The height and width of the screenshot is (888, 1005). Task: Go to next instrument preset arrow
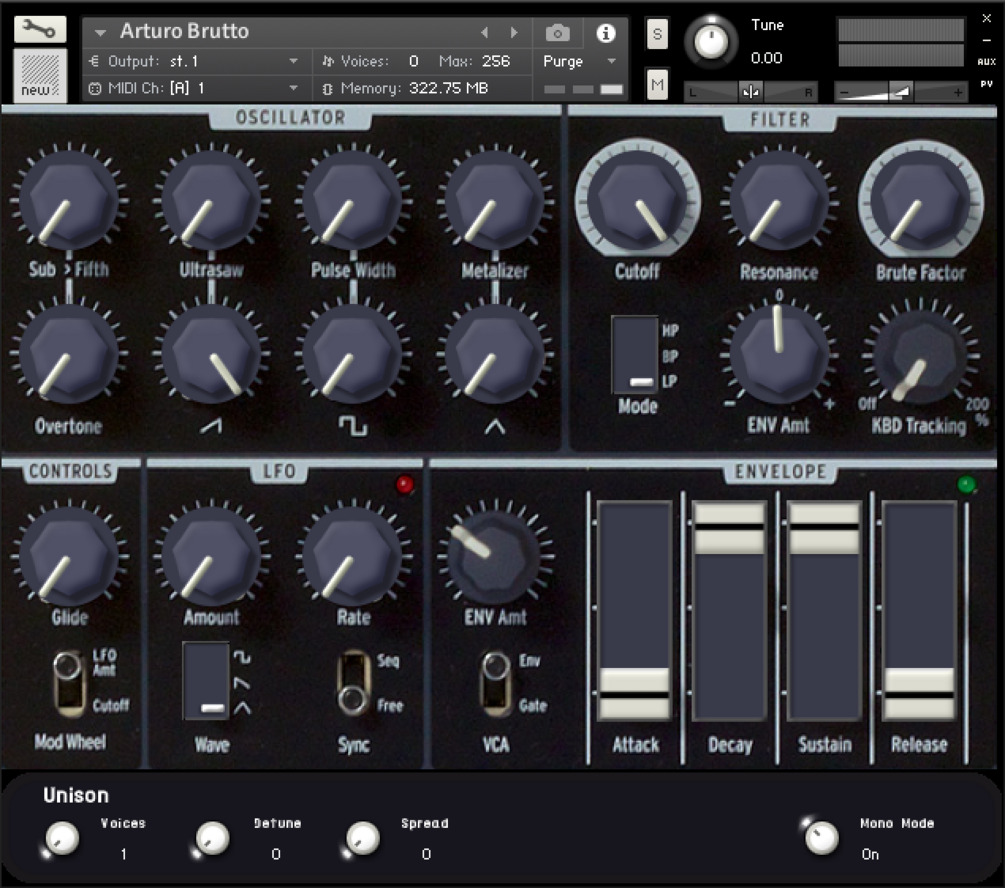click(513, 32)
